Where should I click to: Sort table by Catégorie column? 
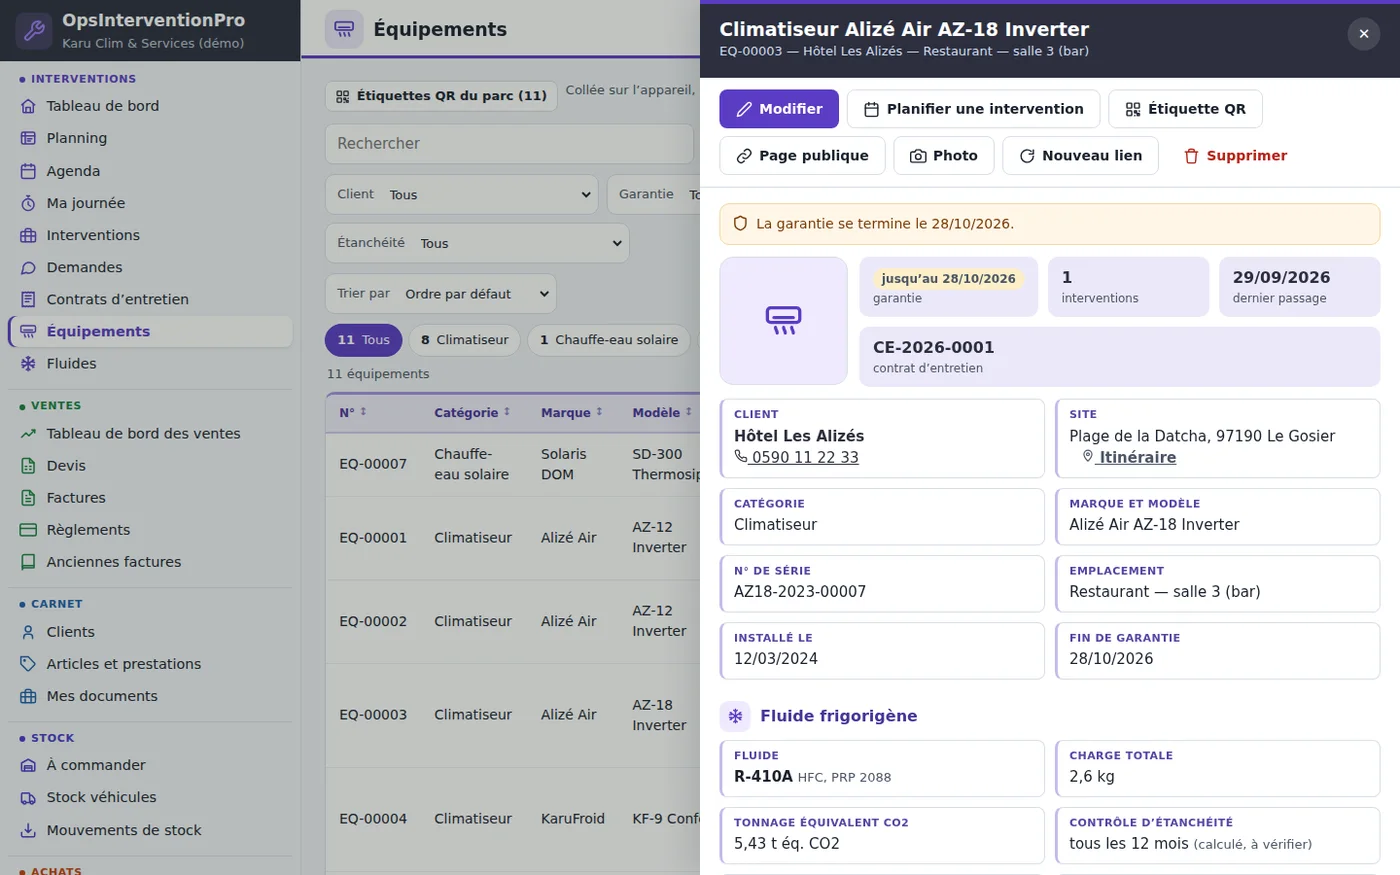472,413
